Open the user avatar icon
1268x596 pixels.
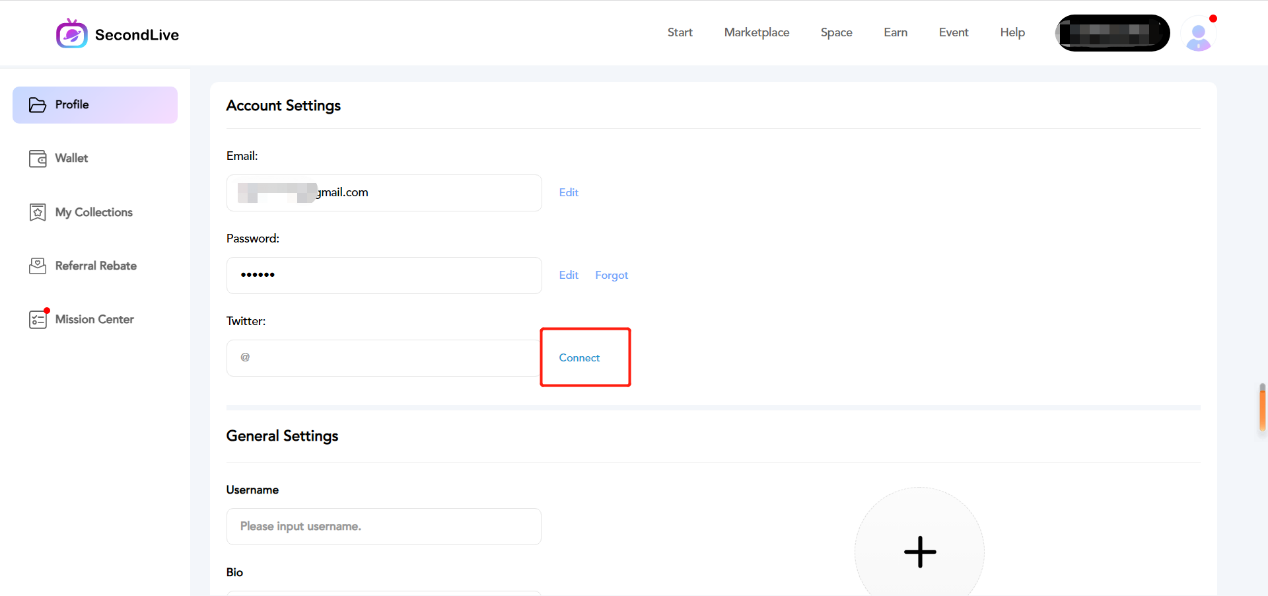(1198, 36)
